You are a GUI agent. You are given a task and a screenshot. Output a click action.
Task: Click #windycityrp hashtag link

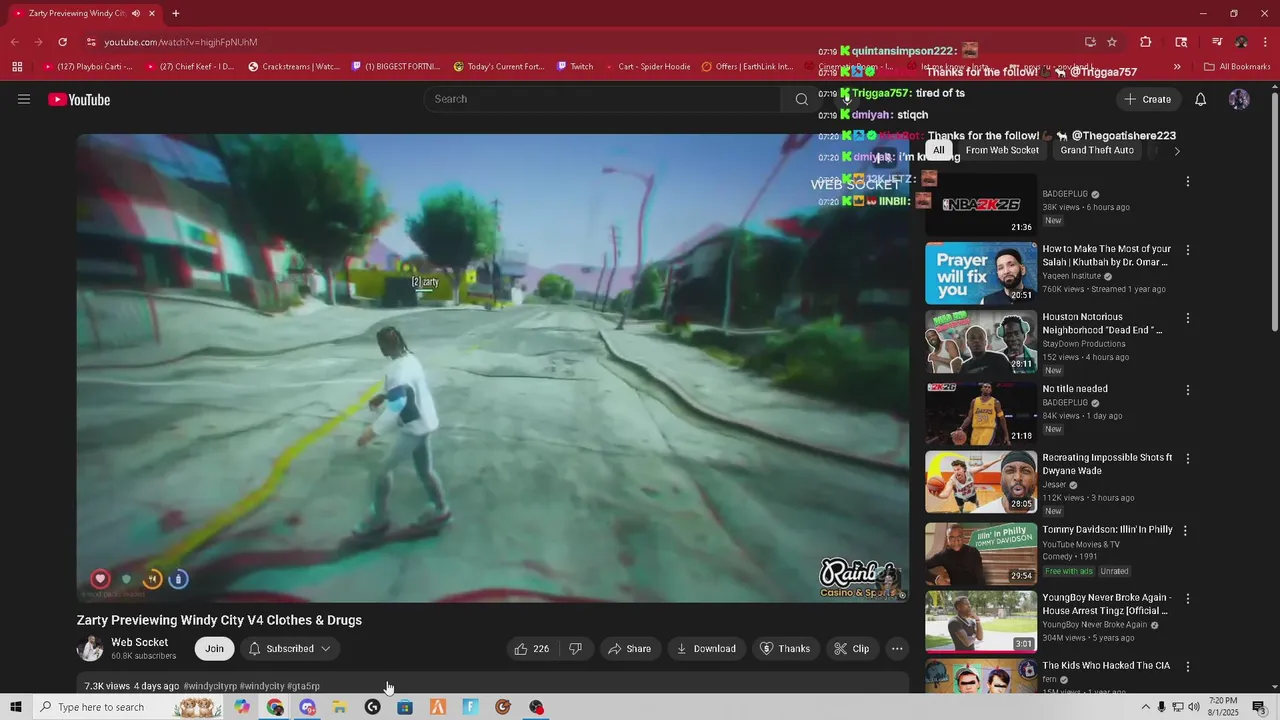[210, 687]
